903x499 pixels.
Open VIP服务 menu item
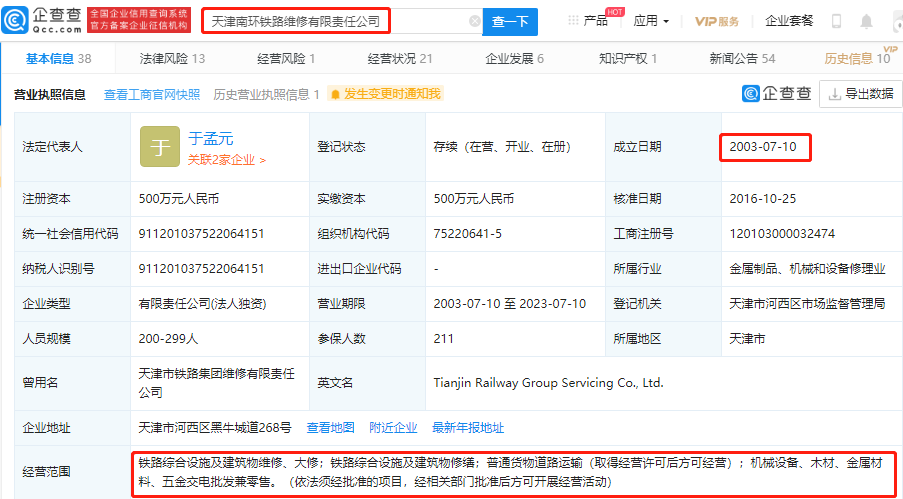pyautogui.click(x=716, y=21)
